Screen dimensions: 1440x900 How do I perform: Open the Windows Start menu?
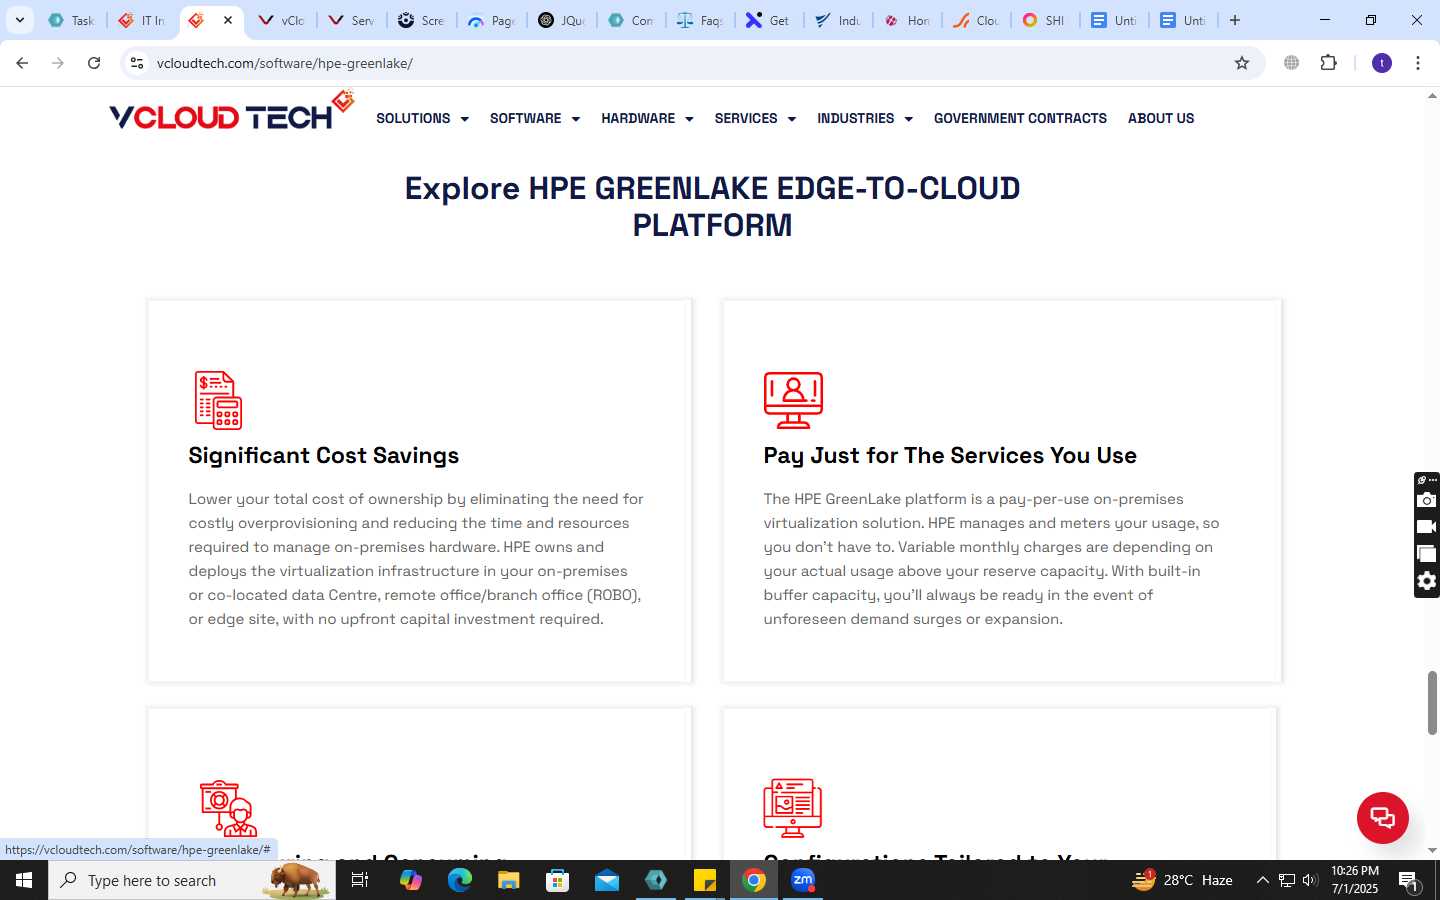pos(24,880)
